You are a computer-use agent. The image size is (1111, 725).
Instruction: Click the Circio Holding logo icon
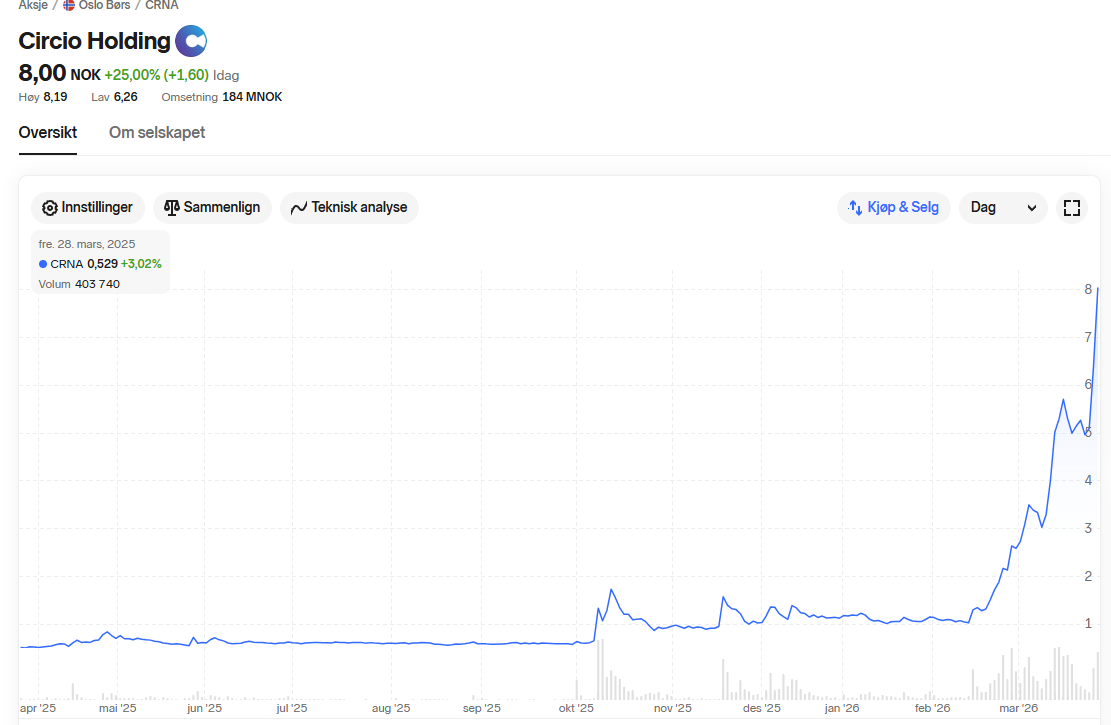coord(191,42)
